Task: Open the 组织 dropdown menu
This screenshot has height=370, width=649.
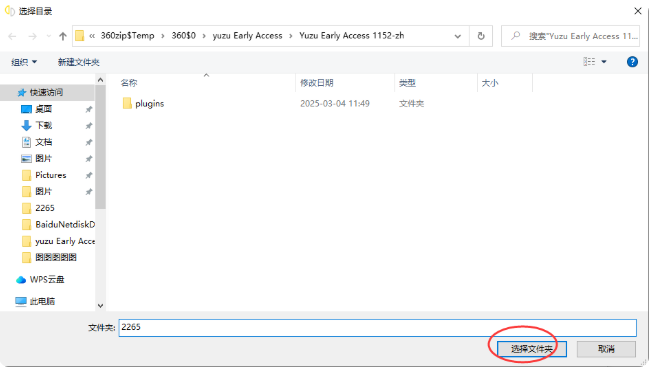Action: (x=24, y=62)
